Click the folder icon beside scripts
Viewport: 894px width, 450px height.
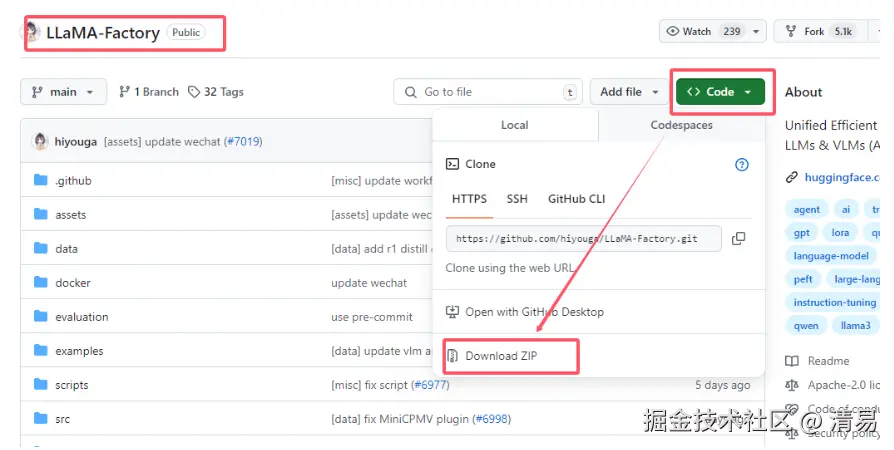click(x=40, y=384)
